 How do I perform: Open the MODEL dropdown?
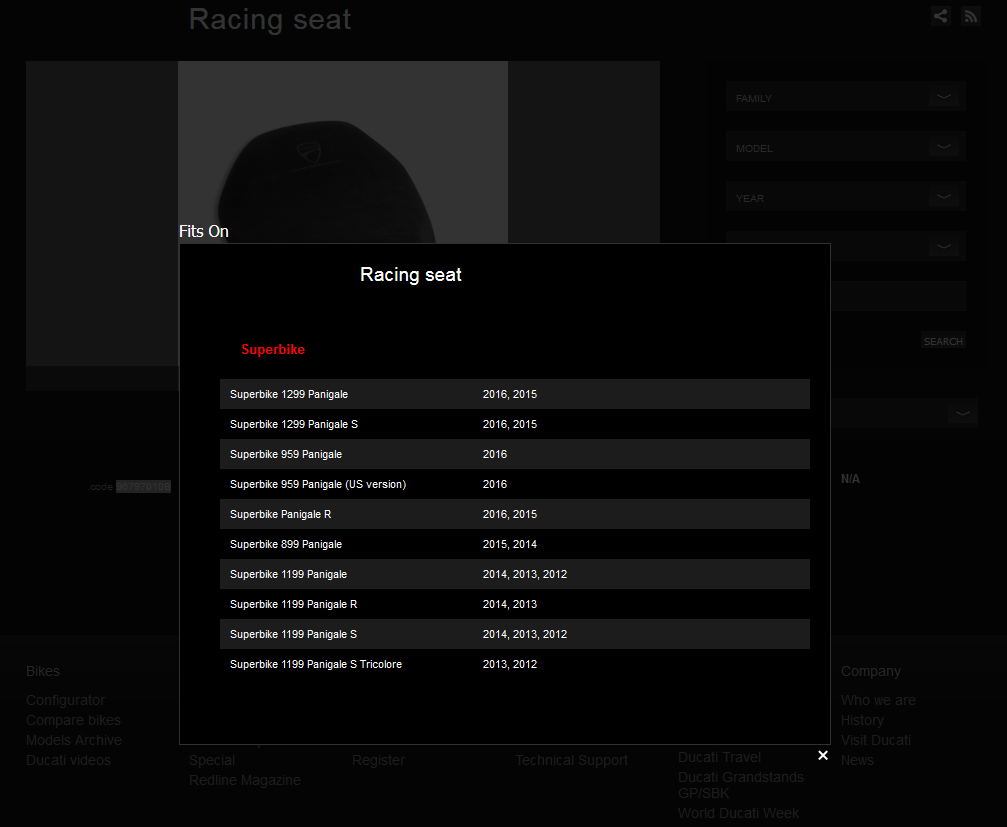[x=845, y=147]
